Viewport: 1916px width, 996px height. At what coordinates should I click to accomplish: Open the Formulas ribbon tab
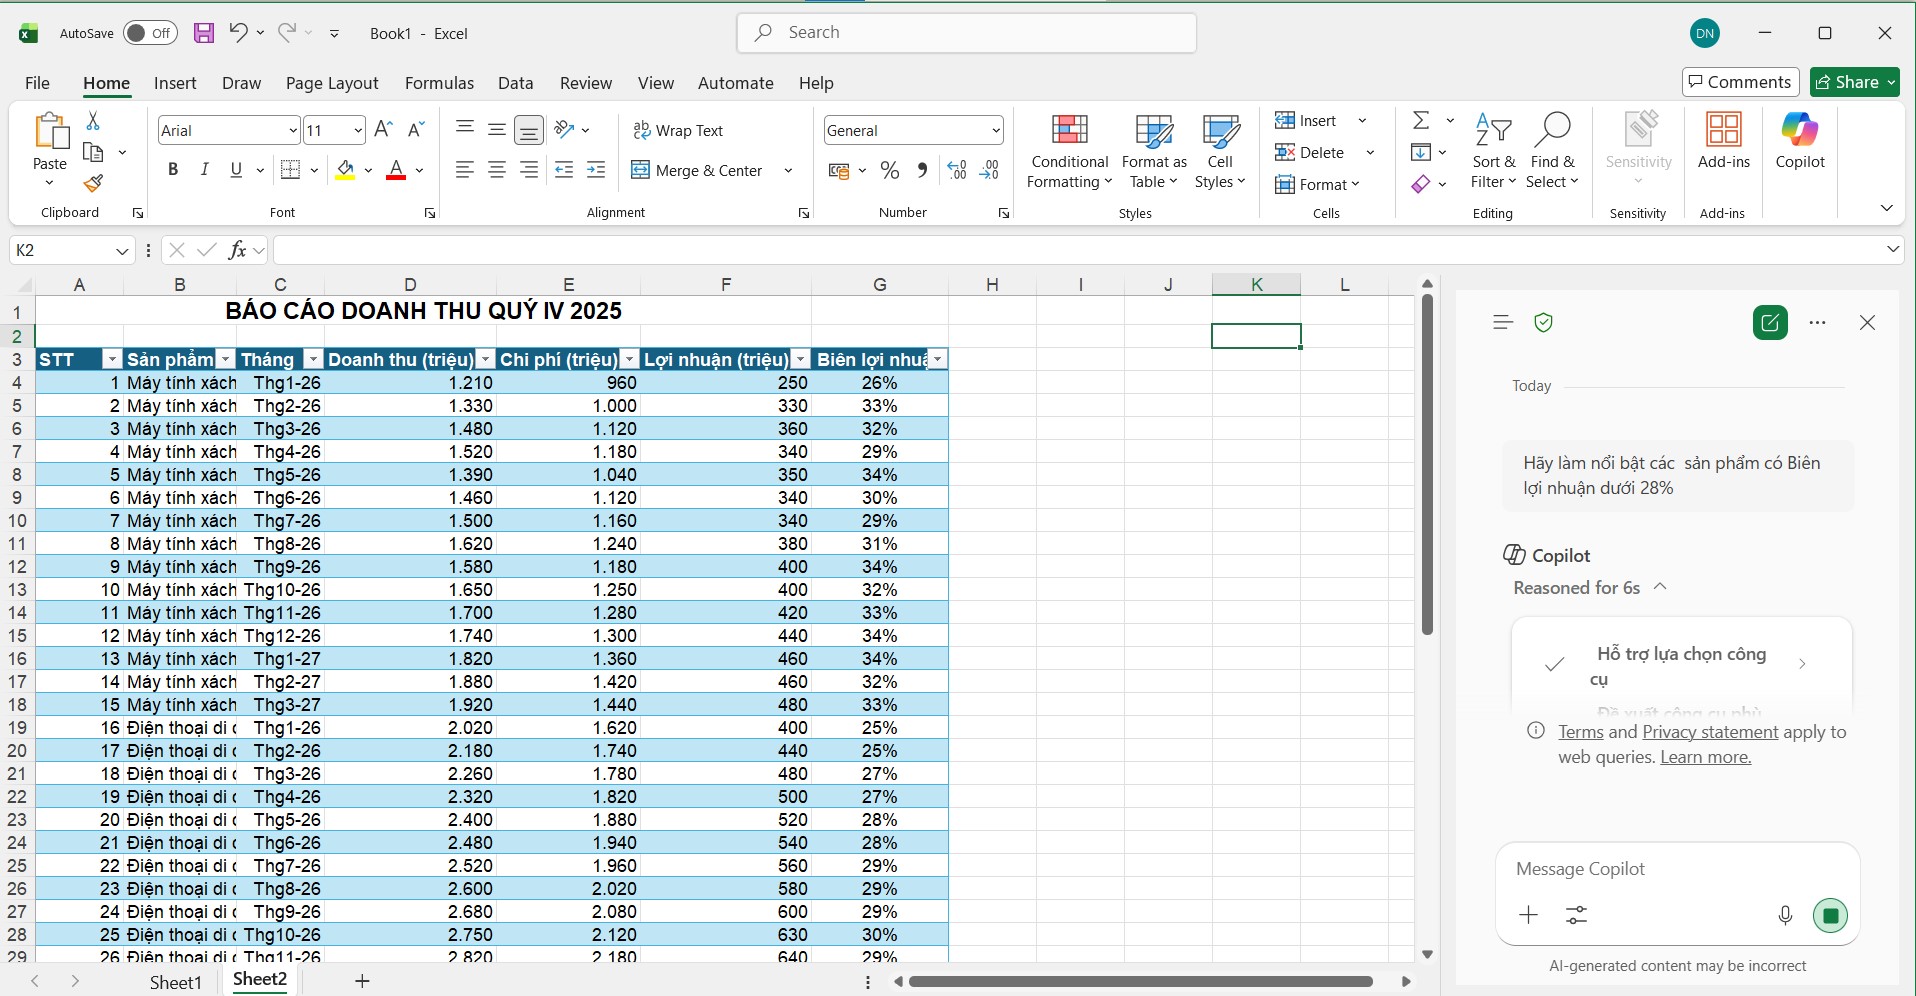[439, 83]
